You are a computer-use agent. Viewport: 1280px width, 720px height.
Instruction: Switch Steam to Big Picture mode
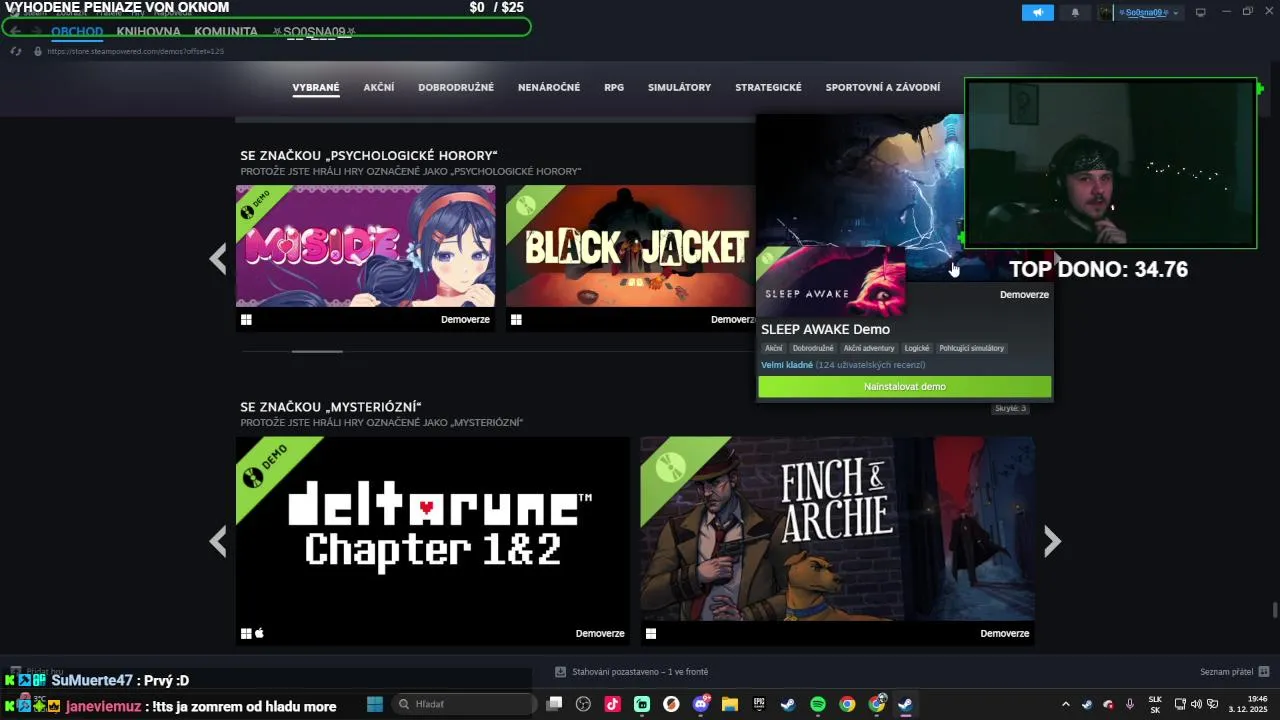(x=1200, y=12)
